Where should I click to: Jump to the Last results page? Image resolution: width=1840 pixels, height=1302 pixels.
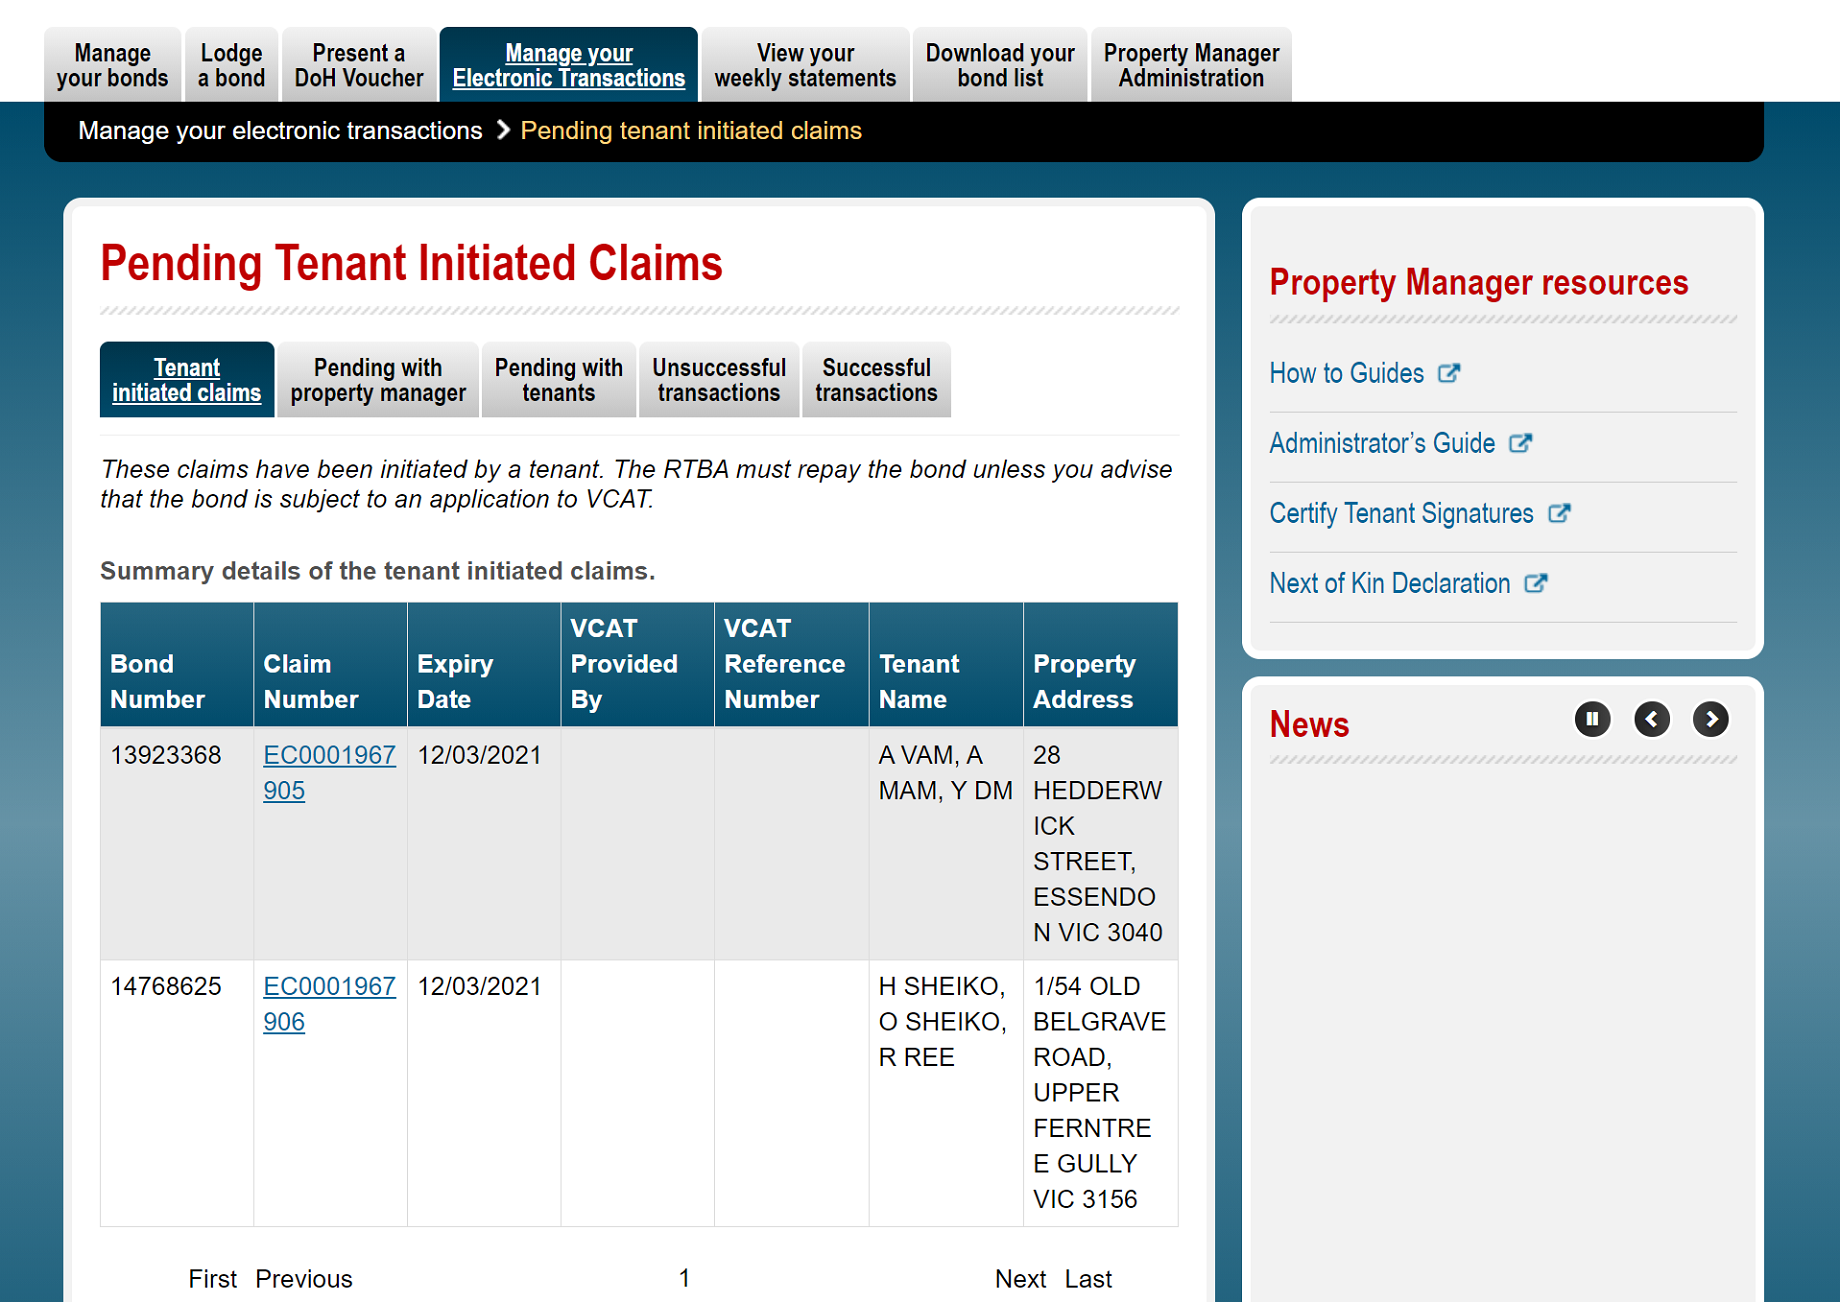coord(1089,1278)
